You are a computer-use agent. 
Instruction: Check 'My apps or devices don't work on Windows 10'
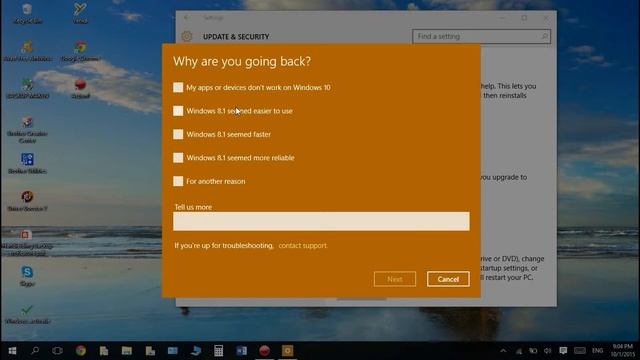pyautogui.click(x=178, y=87)
